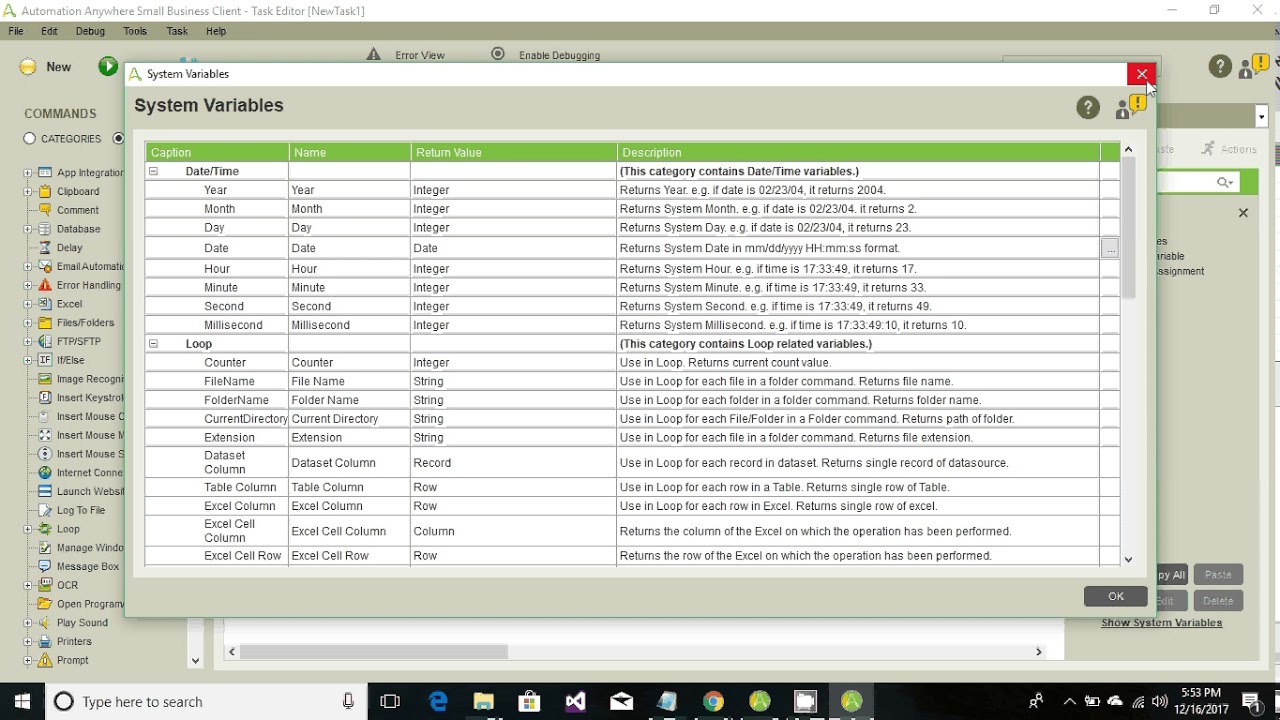Click the Delay hourglass icon
This screenshot has height=720, width=1280.
45,248
